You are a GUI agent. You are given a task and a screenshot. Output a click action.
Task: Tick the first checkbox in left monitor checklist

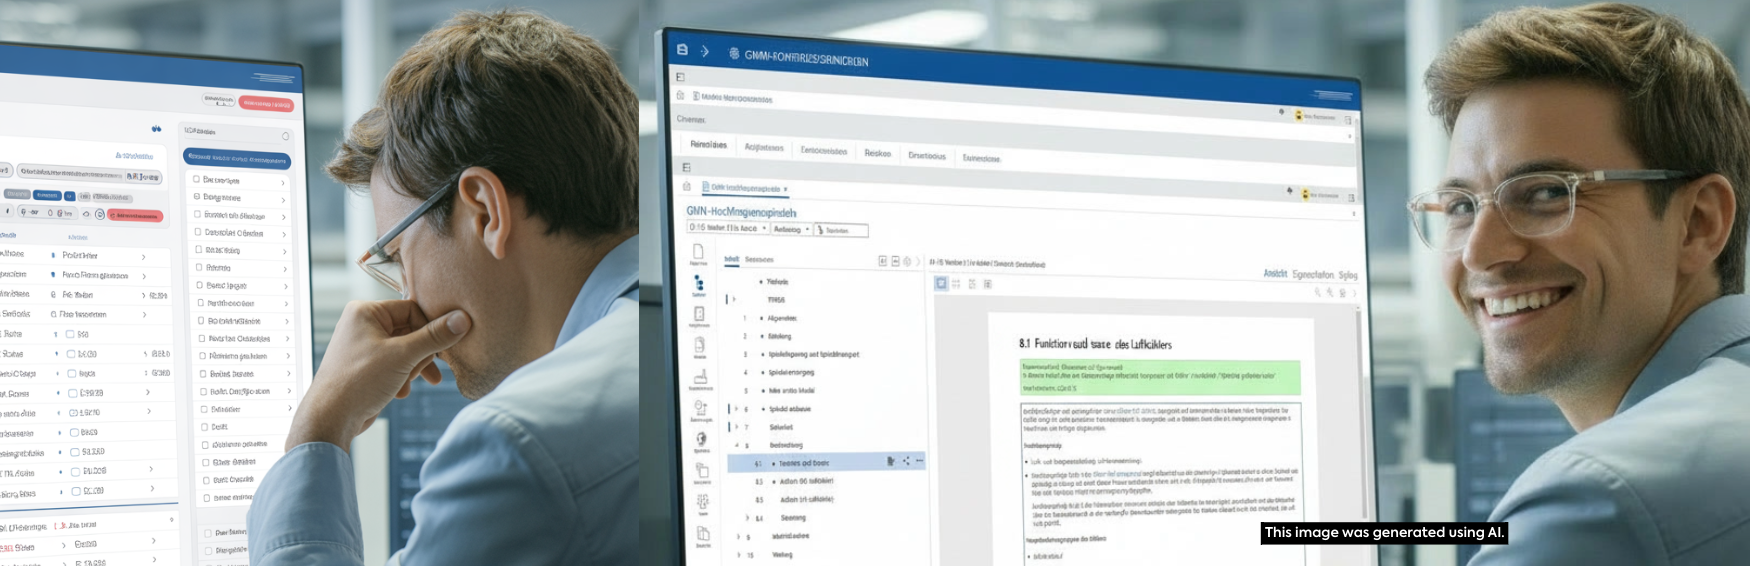[x=196, y=179]
